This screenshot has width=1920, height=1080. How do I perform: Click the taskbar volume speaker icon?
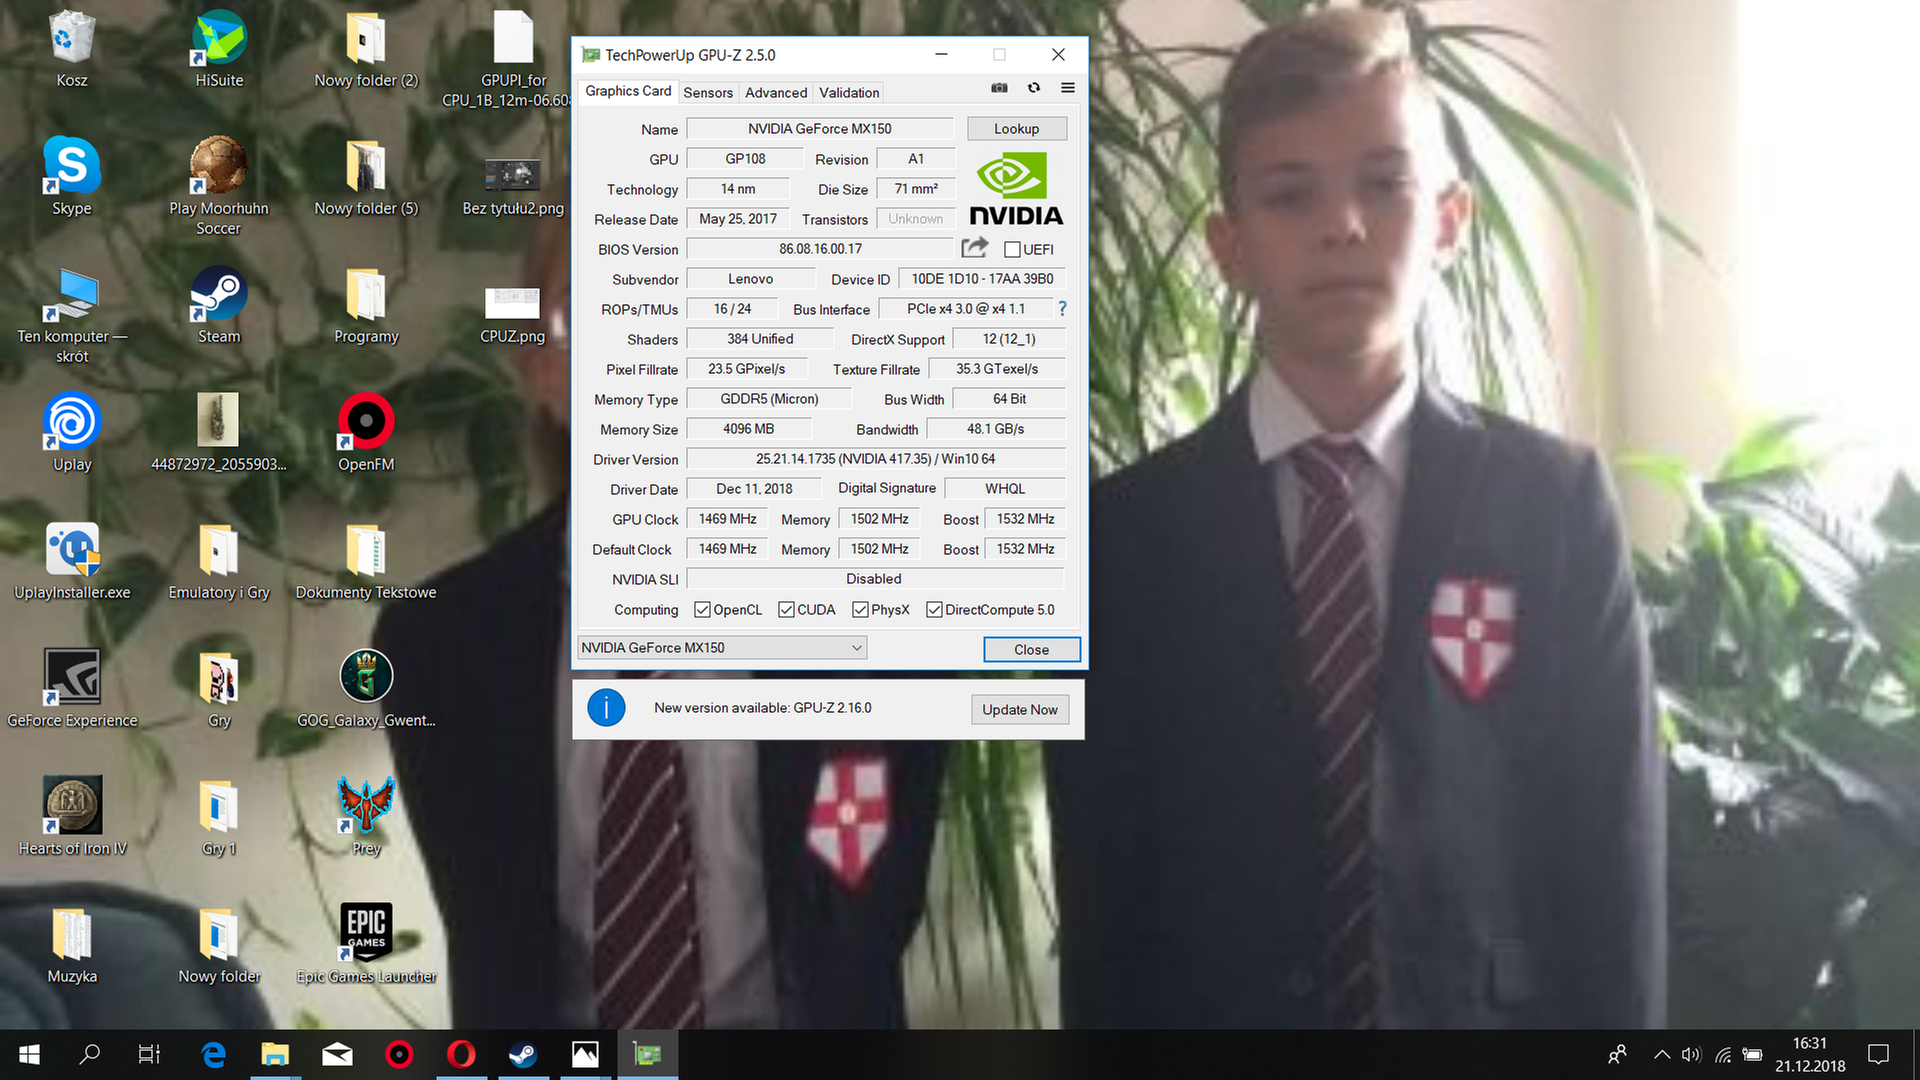click(x=1691, y=1054)
